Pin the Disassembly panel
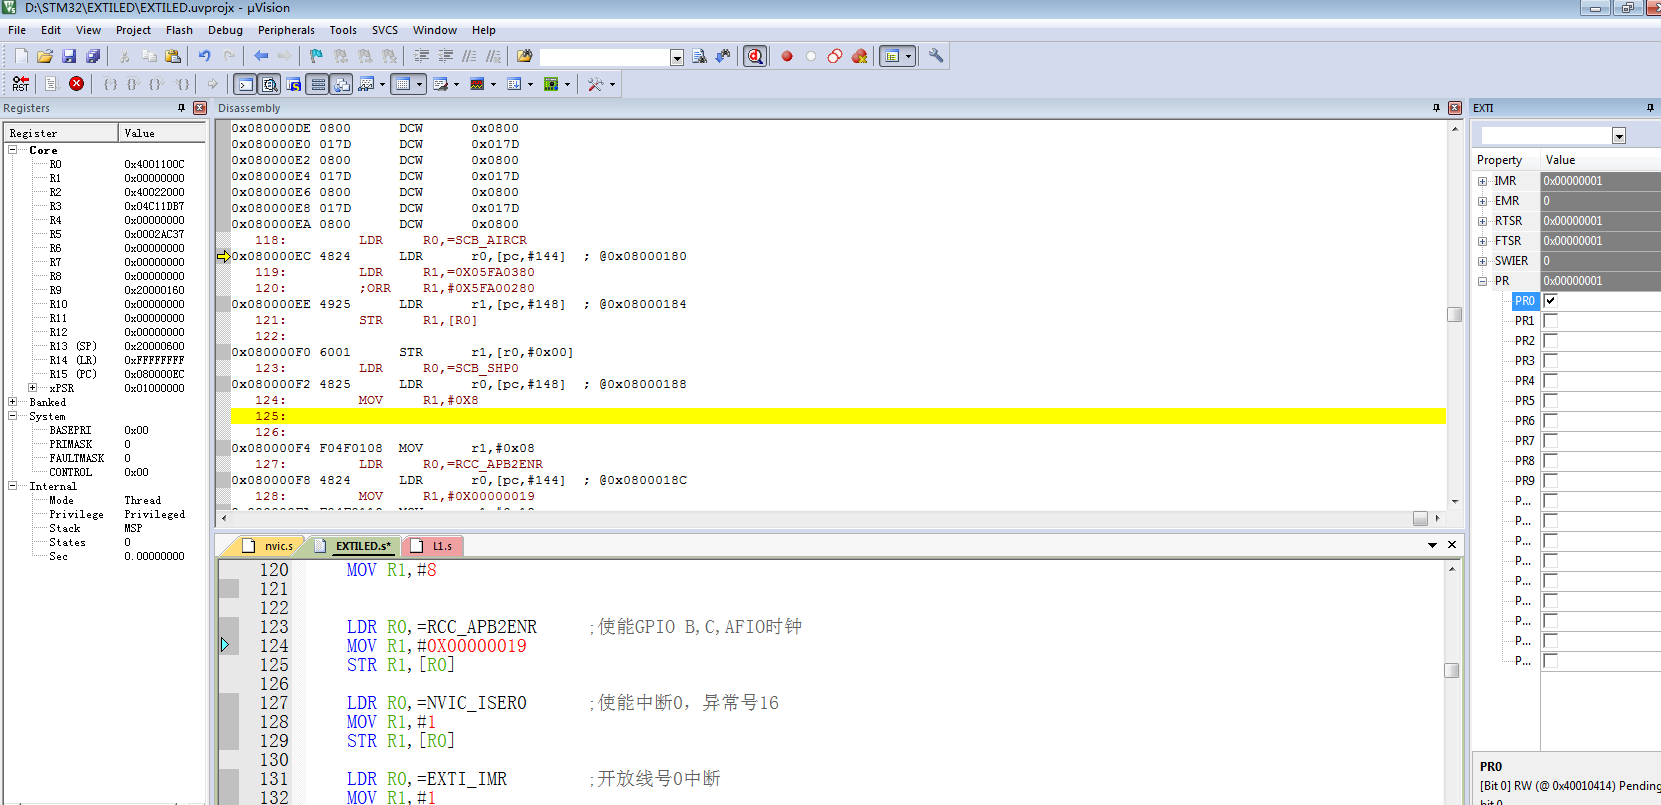 [1436, 108]
